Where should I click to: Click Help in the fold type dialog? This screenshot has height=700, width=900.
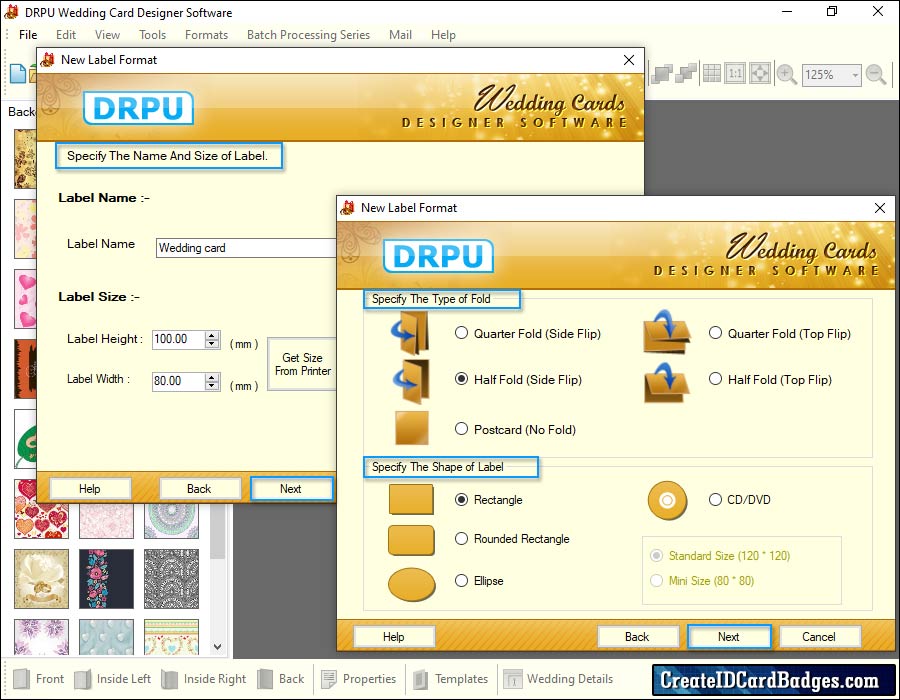pos(394,637)
